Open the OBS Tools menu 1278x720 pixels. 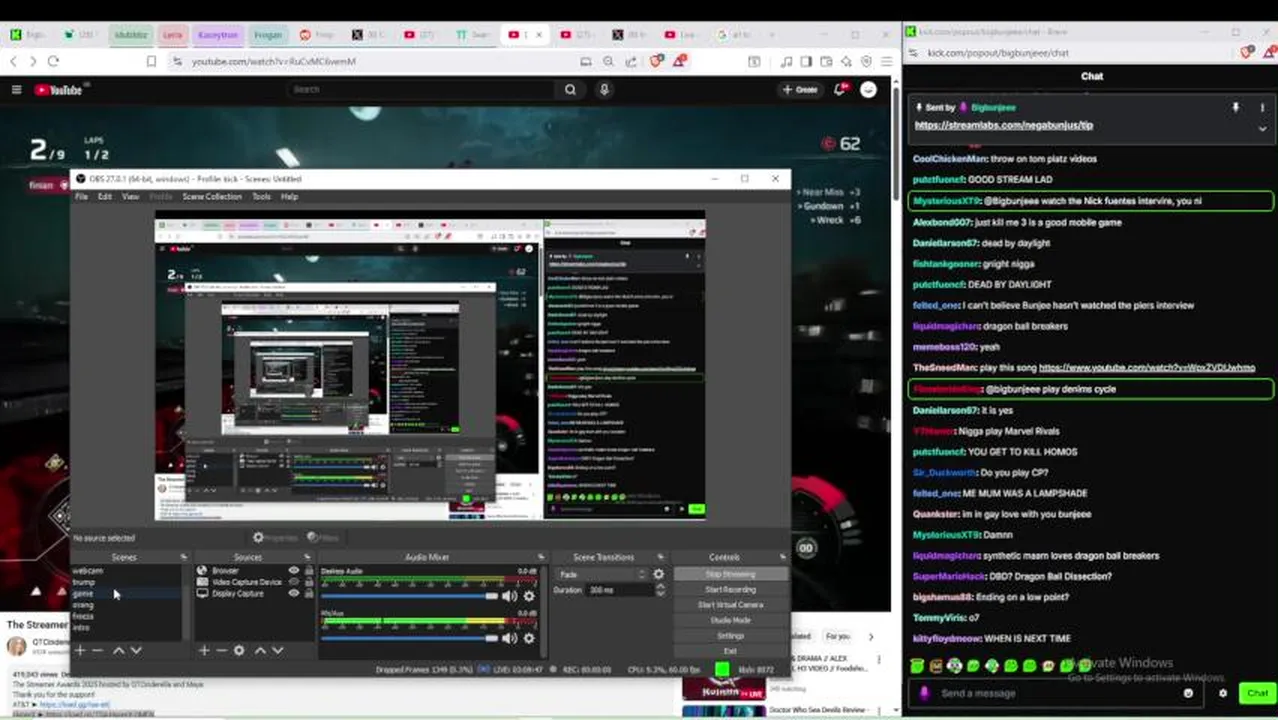pyautogui.click(x=261, y=197)
